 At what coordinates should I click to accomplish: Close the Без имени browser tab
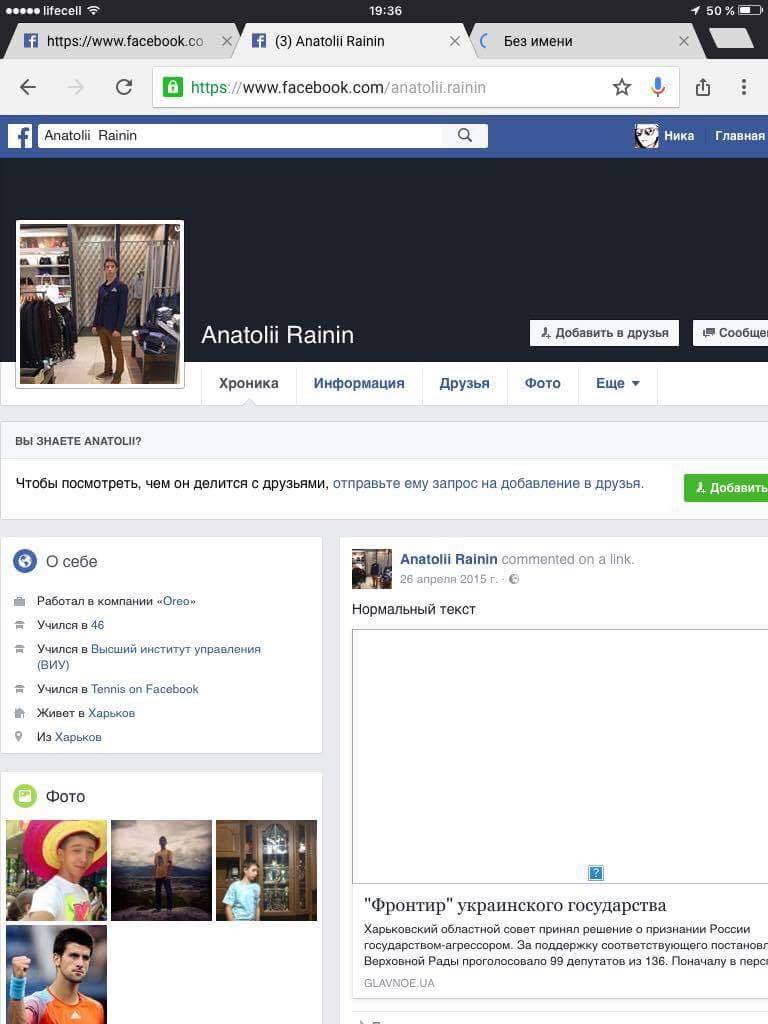pyautogui.click(x=684, y=41)
